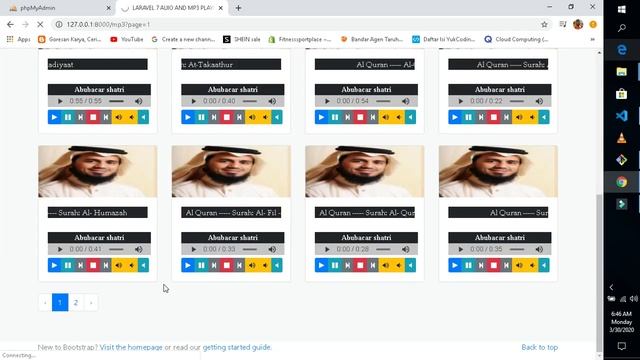This screenshot has width=640, height=360.
Task: Play the 0:41 Al-Humazah track with blue button
Action: (x=54, y=265)
